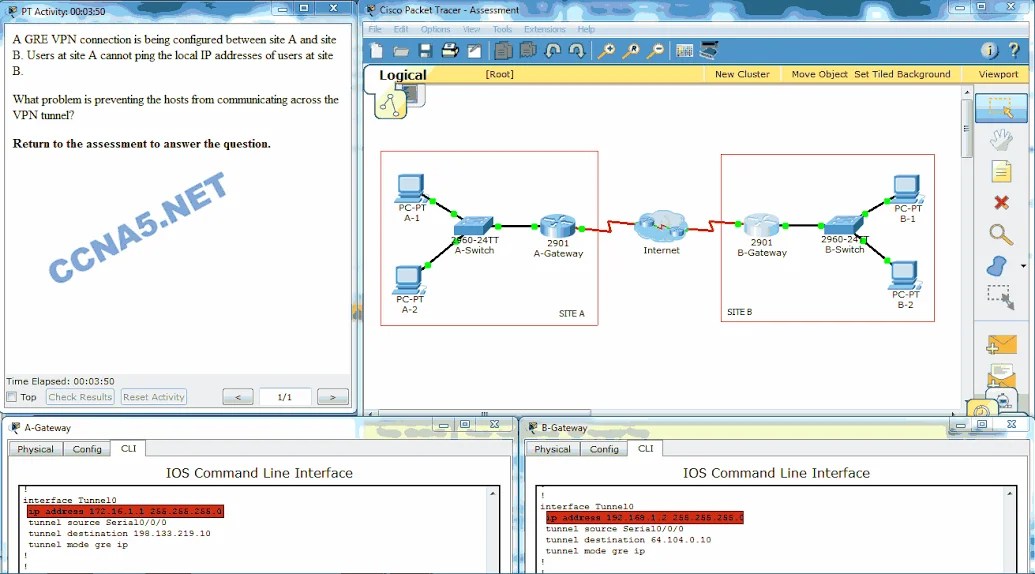
Task: Click Set Tiled Background button
Action: pyautogui.click(x=902, y=74)
